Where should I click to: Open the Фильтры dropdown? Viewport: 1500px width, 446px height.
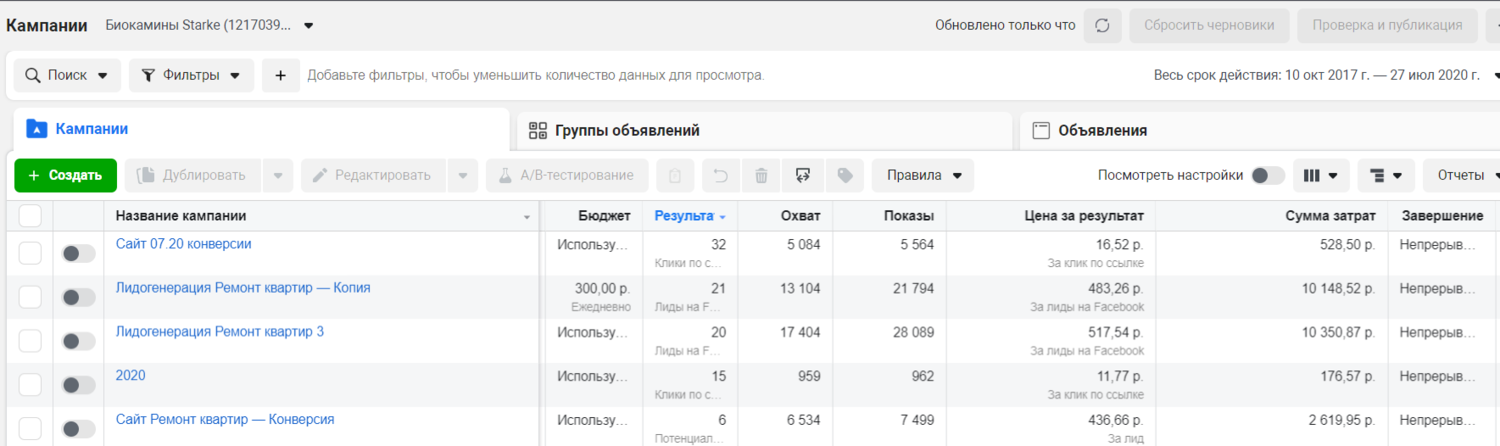(x=191, y=75)
